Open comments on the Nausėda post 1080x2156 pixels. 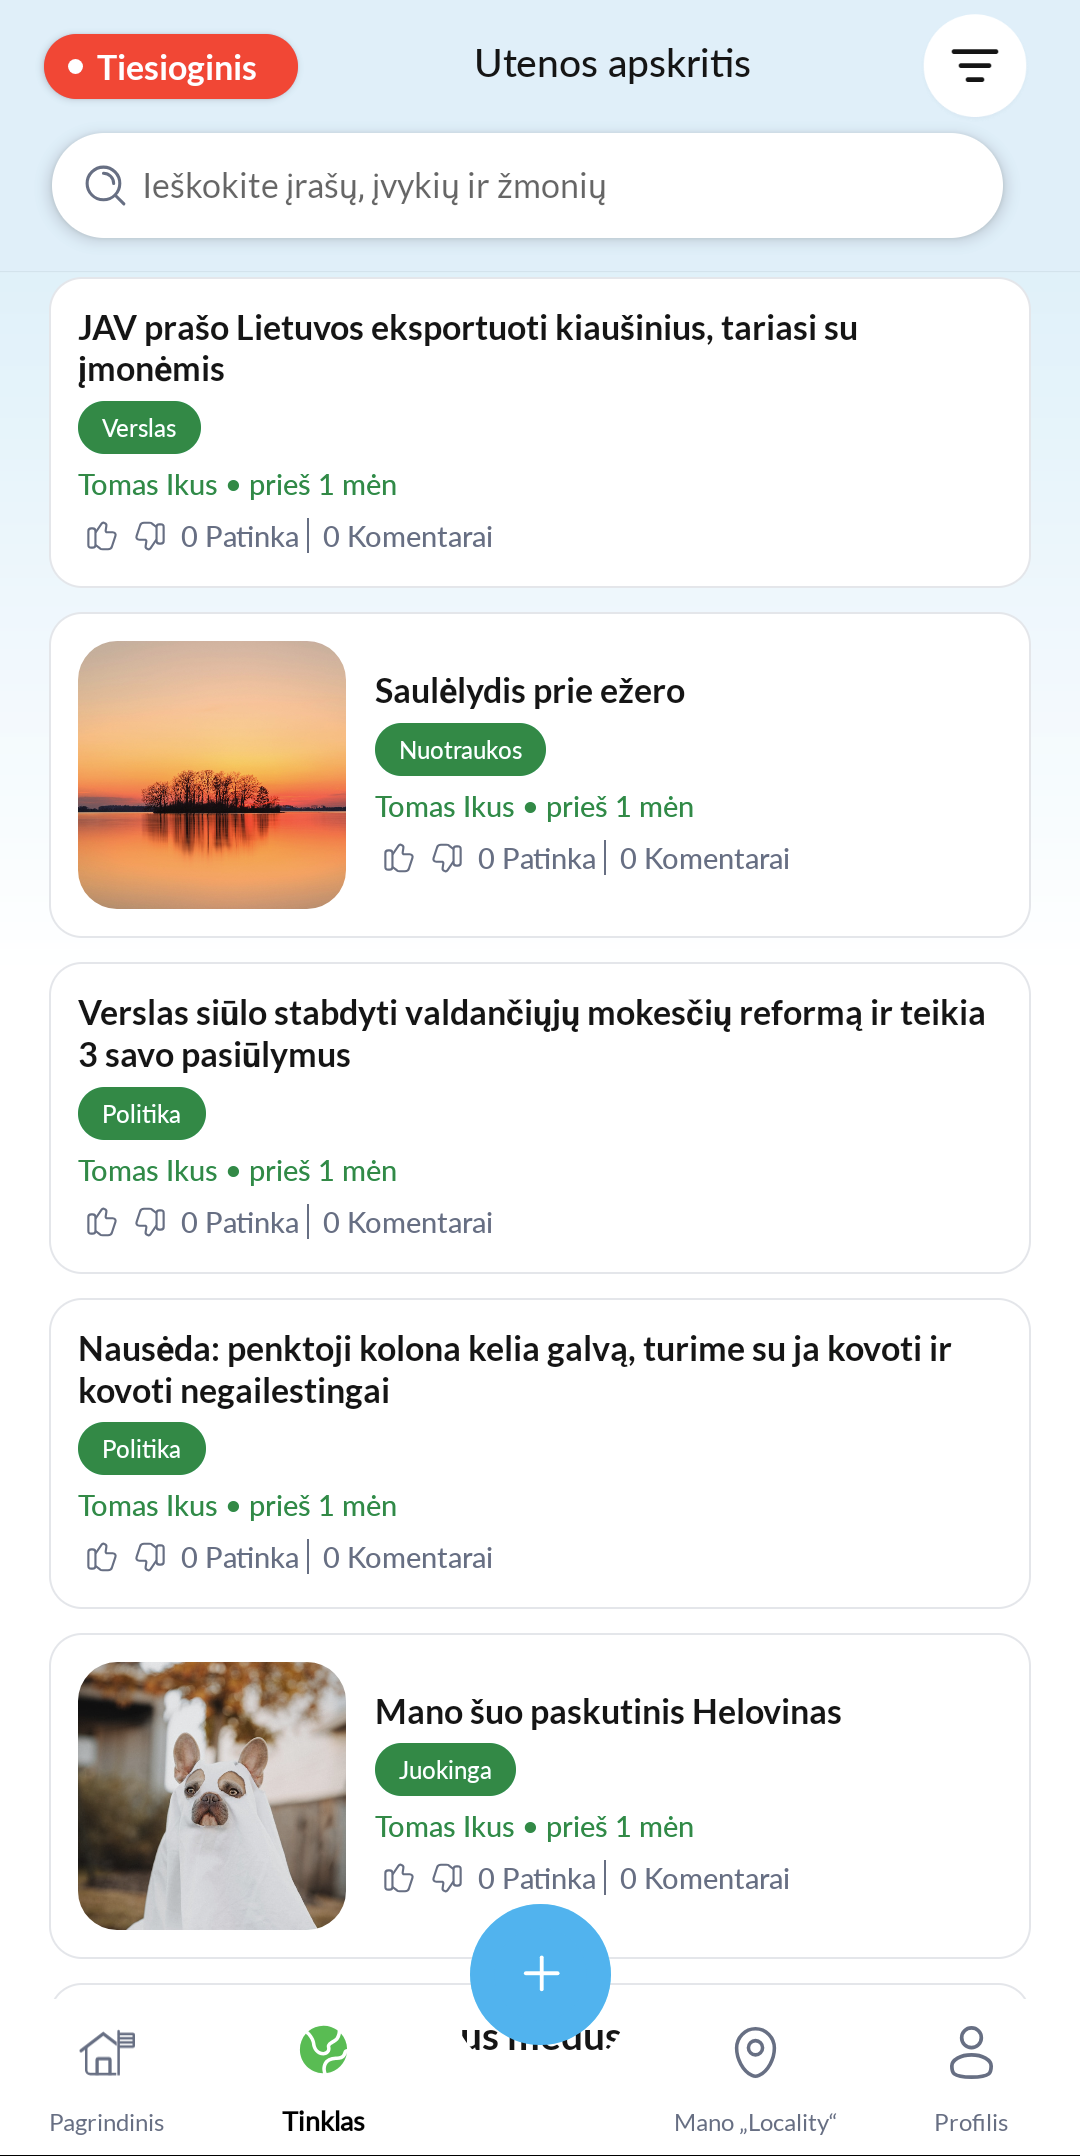click(408, 1557)
